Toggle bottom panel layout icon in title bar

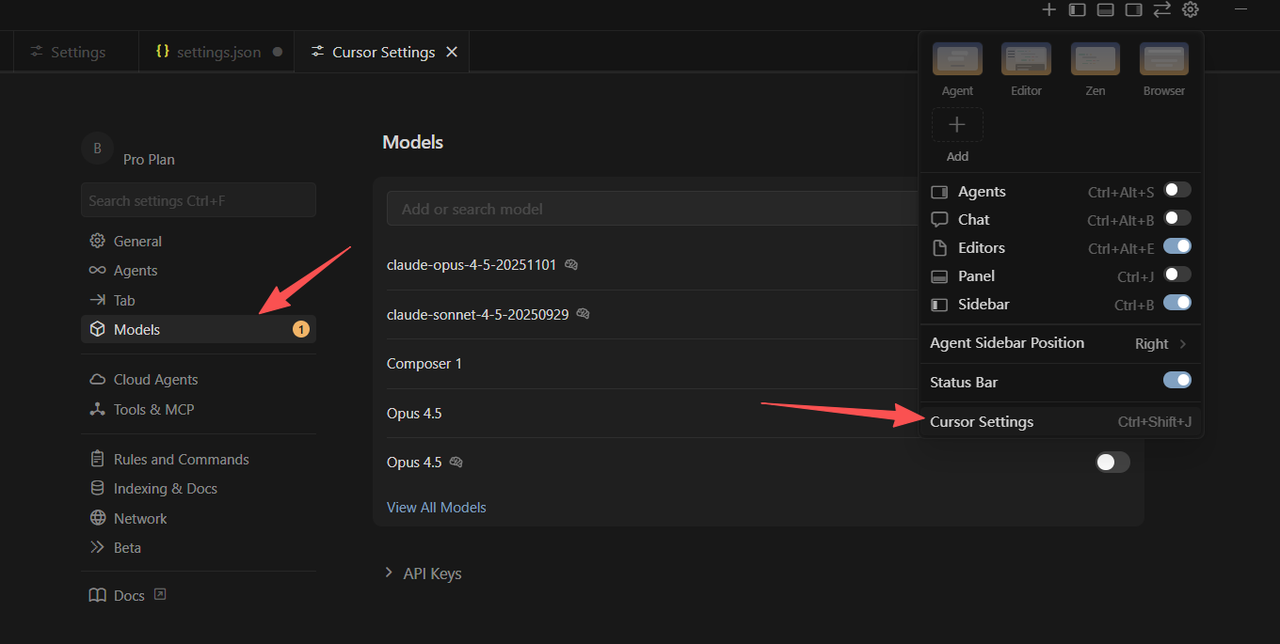point(1105,9)
